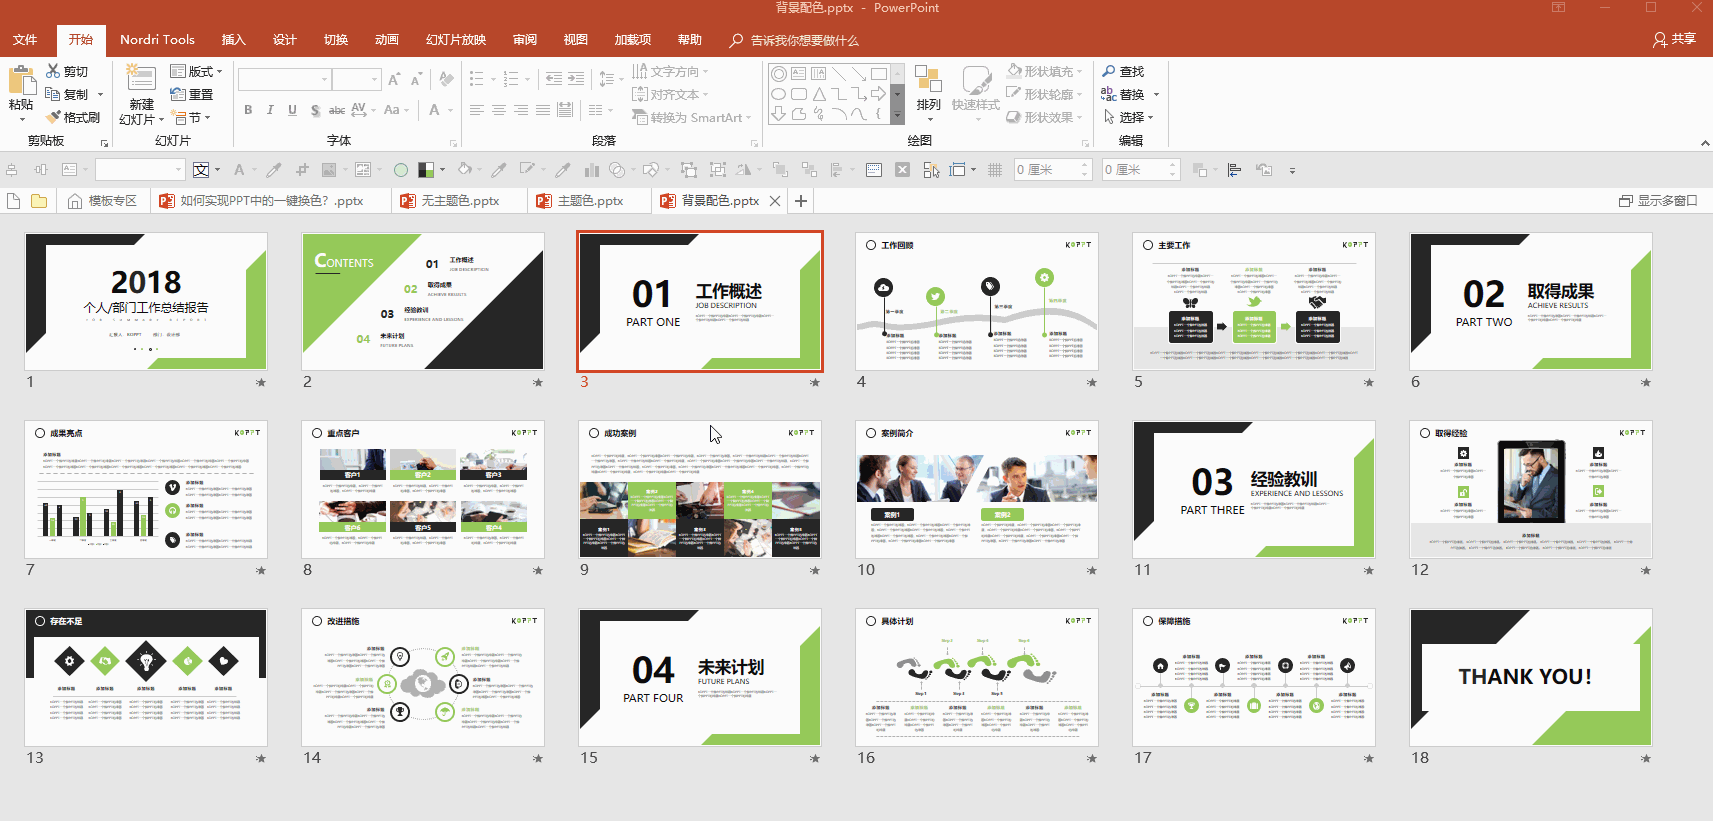Click the Format Painter brush icon
This screenshot has height=821, width=1713.
click(54, 117)
